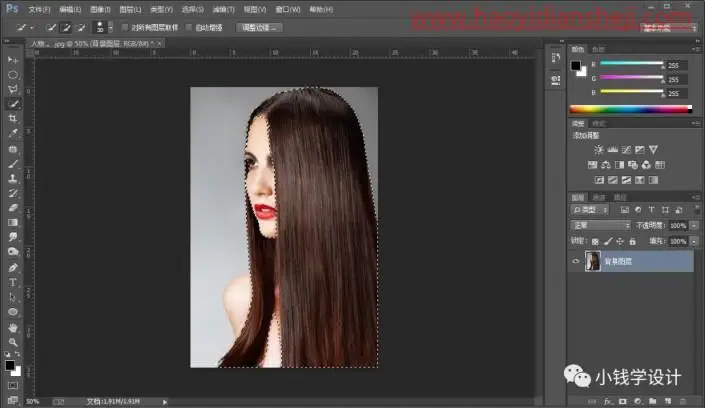Open the Image menu
This screenshot has width=705, height=408.
click(100, 9)
